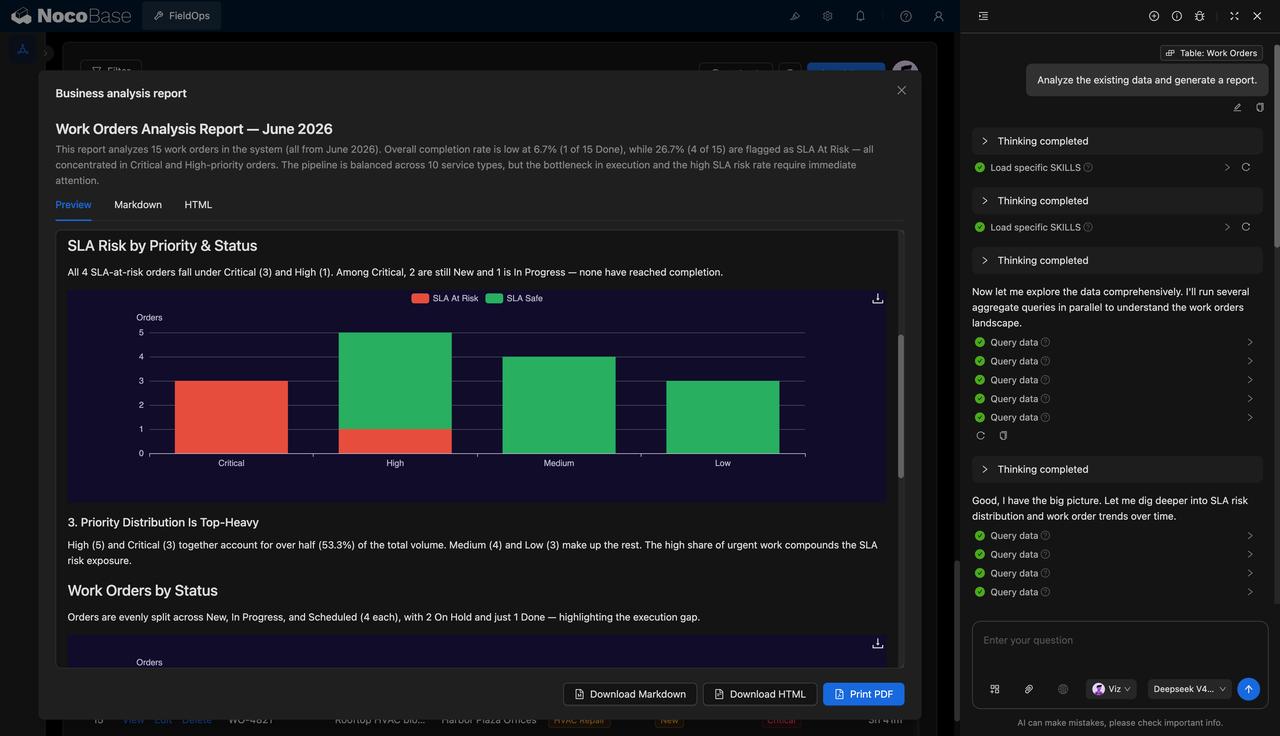Send the question with blue arrow button
Image resolution: width=1280 pixels, height=736 pixels.
[1248, 689]
